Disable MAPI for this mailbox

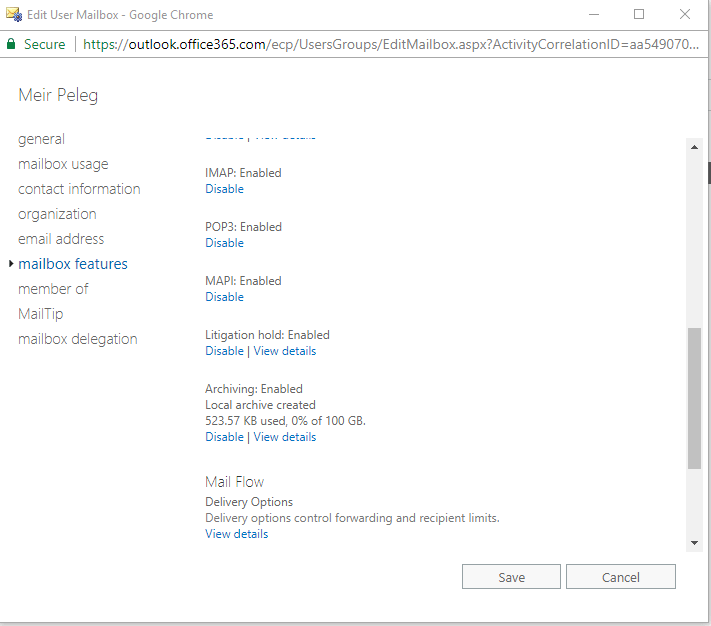[x=224, y=297]
